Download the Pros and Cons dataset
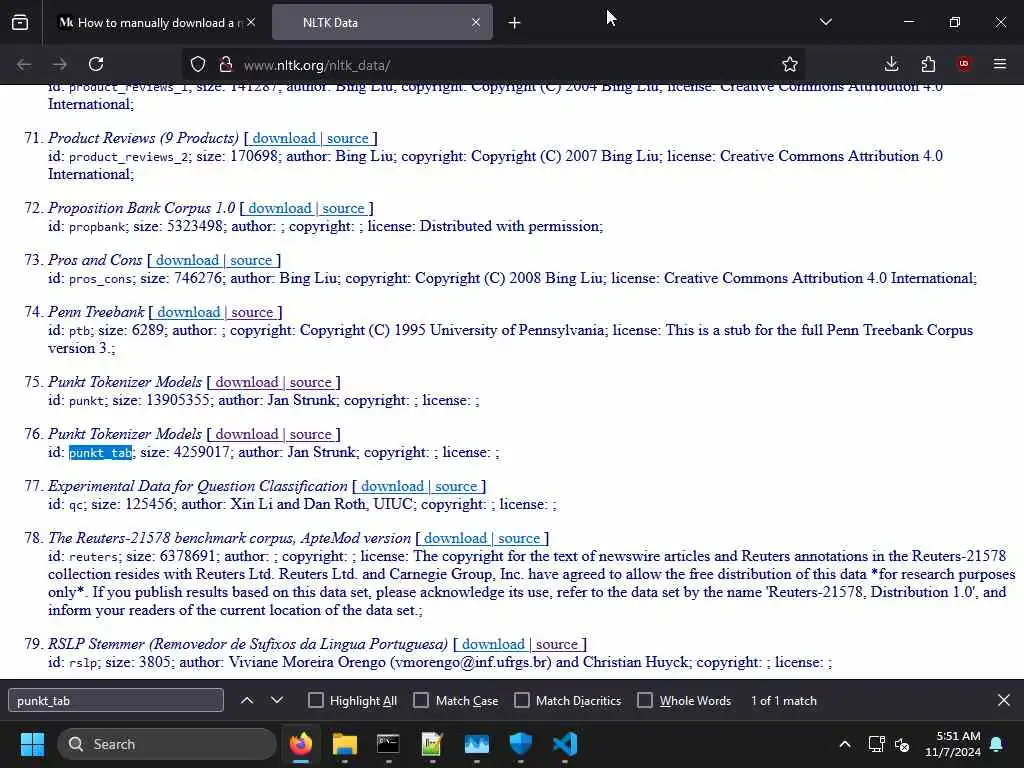Image resolution: width=1024 pixels, height=768 pixels. [x=187, y=261]
